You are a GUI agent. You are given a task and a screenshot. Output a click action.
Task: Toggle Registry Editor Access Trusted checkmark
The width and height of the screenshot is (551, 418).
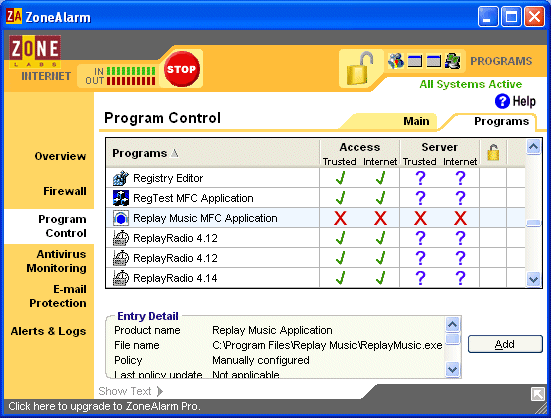340,178
